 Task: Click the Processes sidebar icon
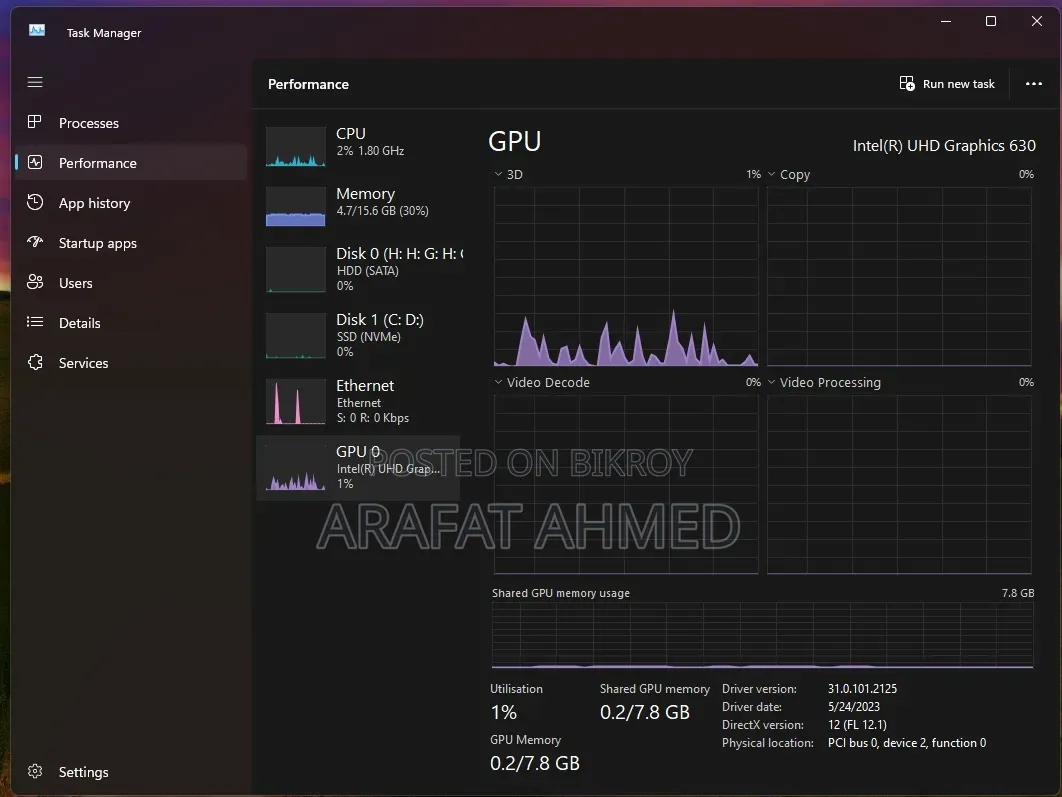point(35,122)
